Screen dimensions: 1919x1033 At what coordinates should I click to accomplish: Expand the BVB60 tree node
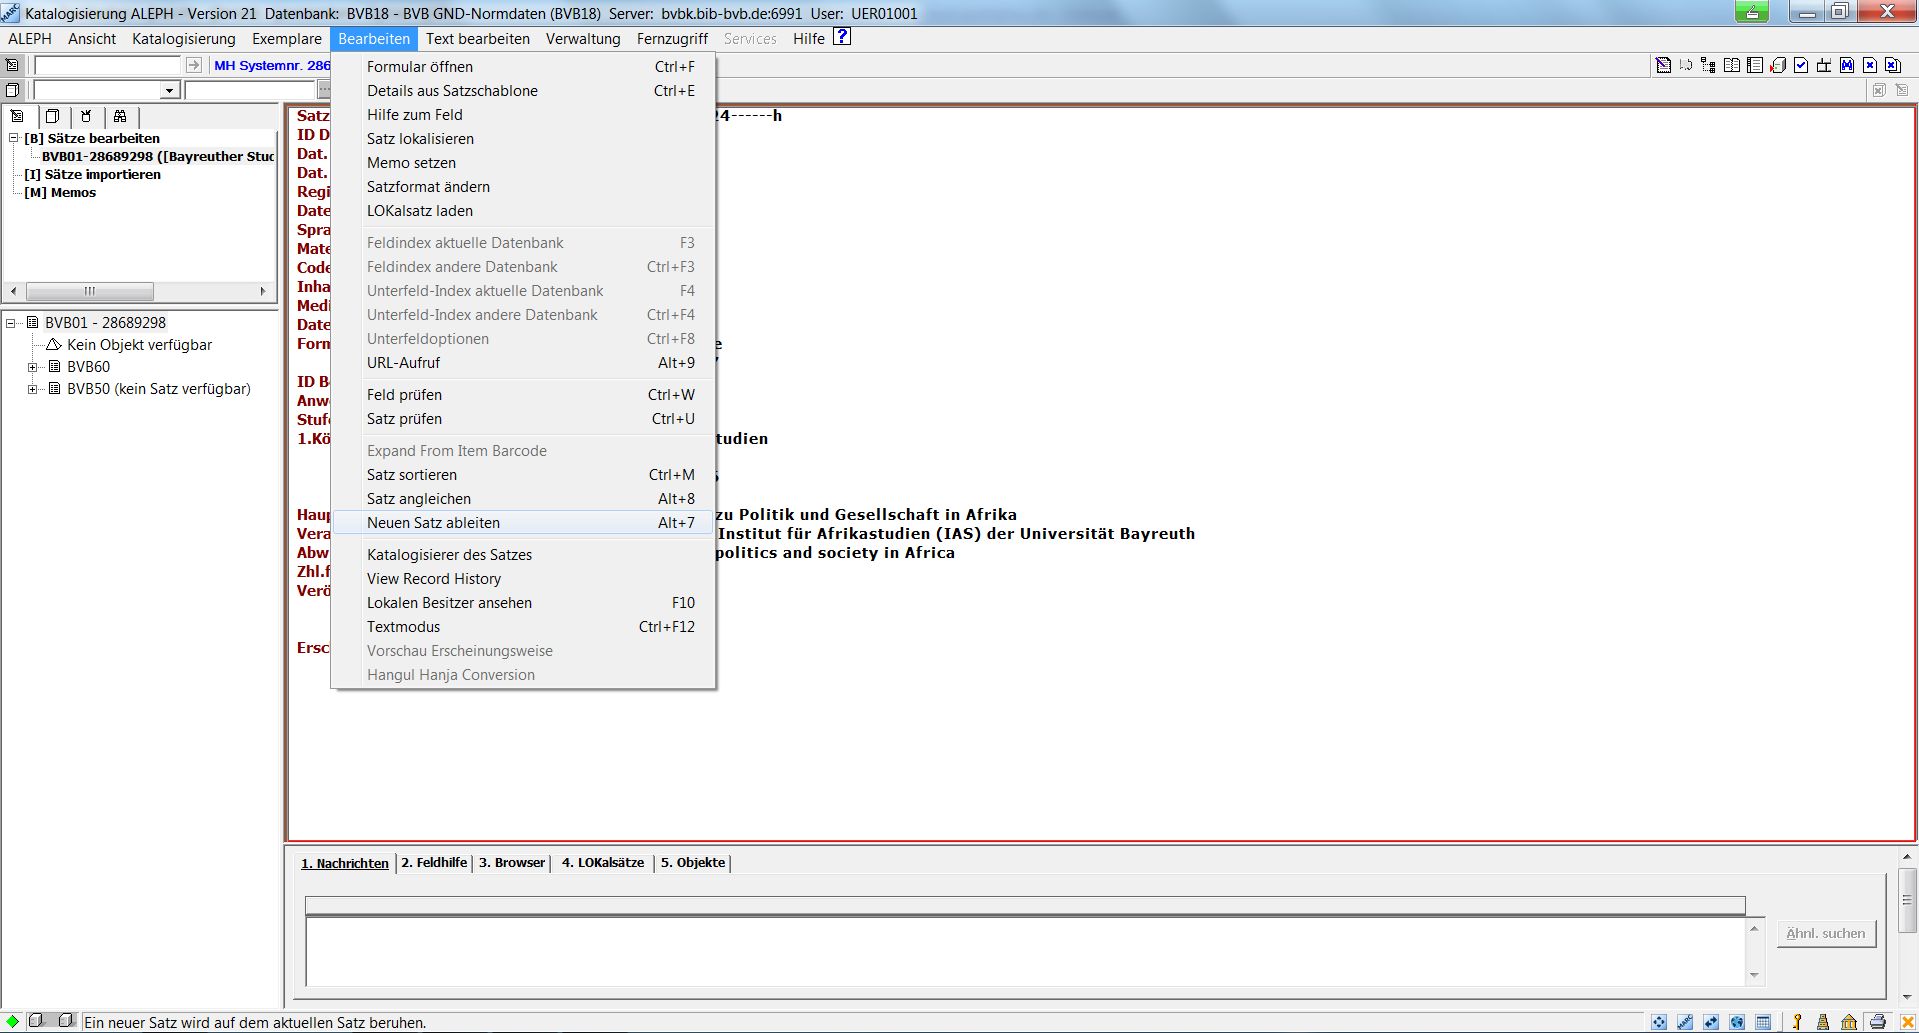(x=33, y=367)
